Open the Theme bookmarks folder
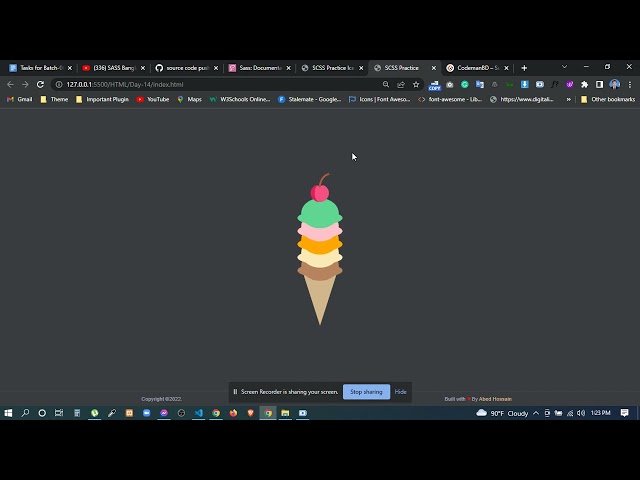Image resolution: width=640 pixels, height=480 pixels. (x=54, y=99)
